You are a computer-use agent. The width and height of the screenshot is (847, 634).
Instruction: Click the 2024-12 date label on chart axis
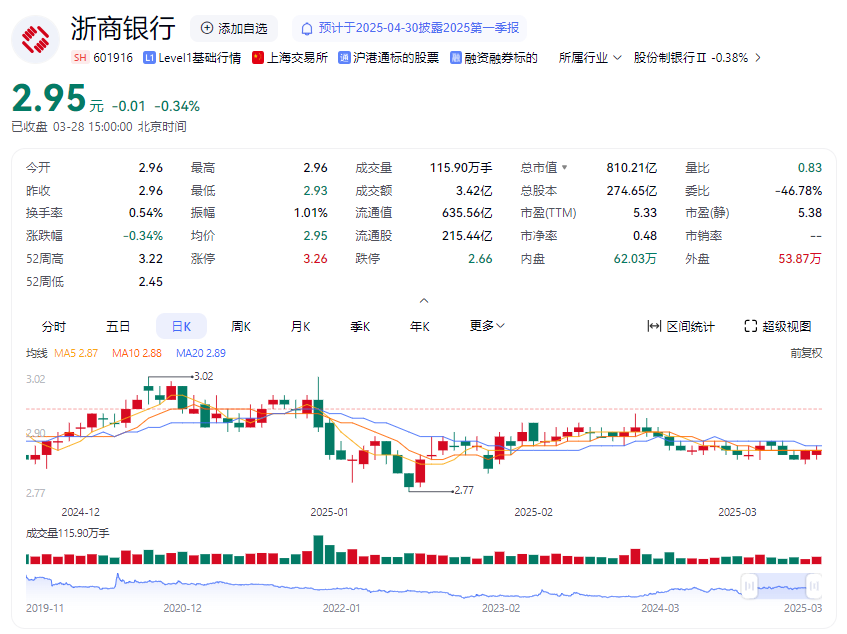[x=80, y=512]
